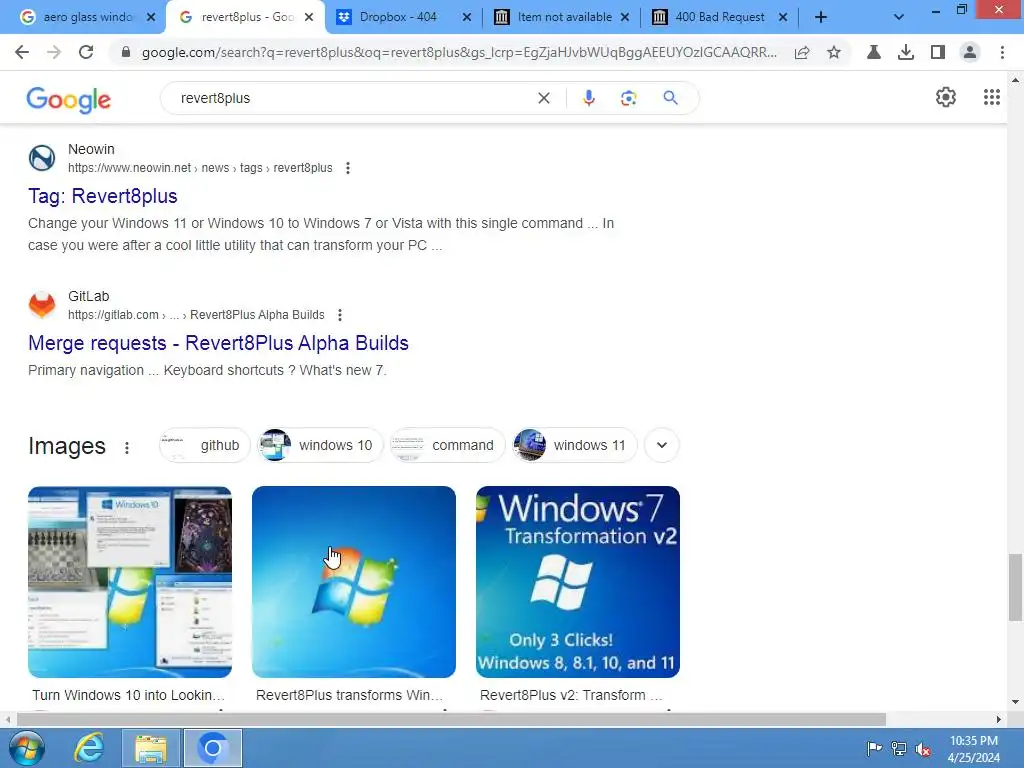This screenshot has height=768, width=1024.
Task: Open the Chrome profile avatar
Action: pyautogui.click(x=970, y=52)
